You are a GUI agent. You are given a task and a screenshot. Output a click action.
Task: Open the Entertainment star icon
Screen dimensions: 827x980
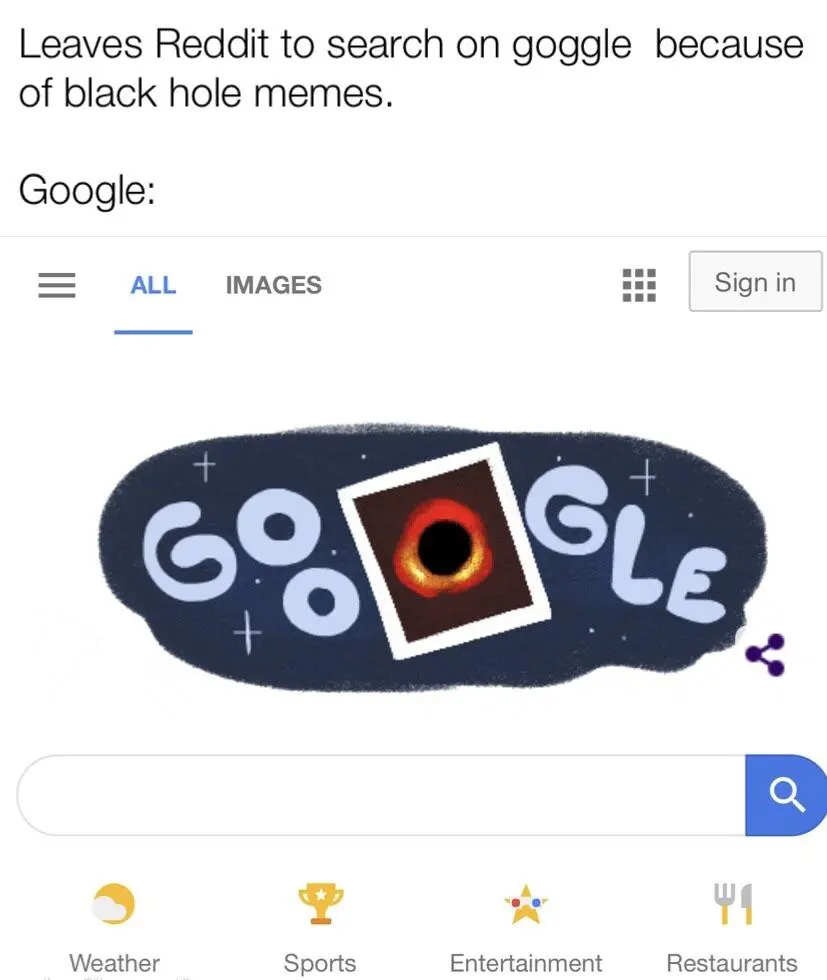526,904
